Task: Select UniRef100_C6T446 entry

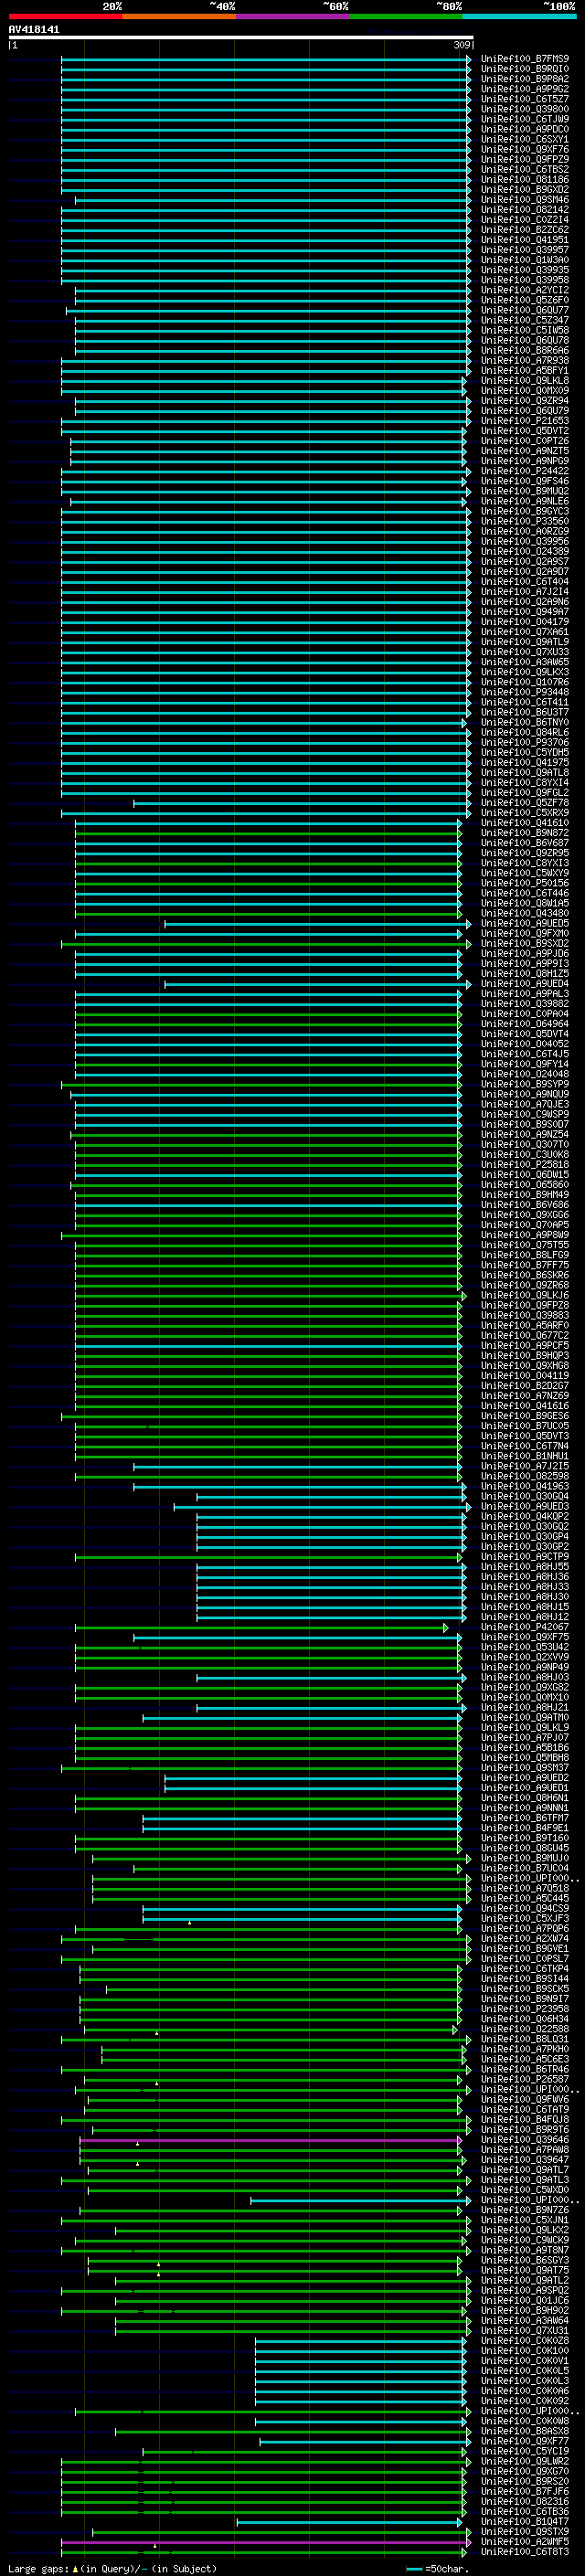Action: (525, 893)
